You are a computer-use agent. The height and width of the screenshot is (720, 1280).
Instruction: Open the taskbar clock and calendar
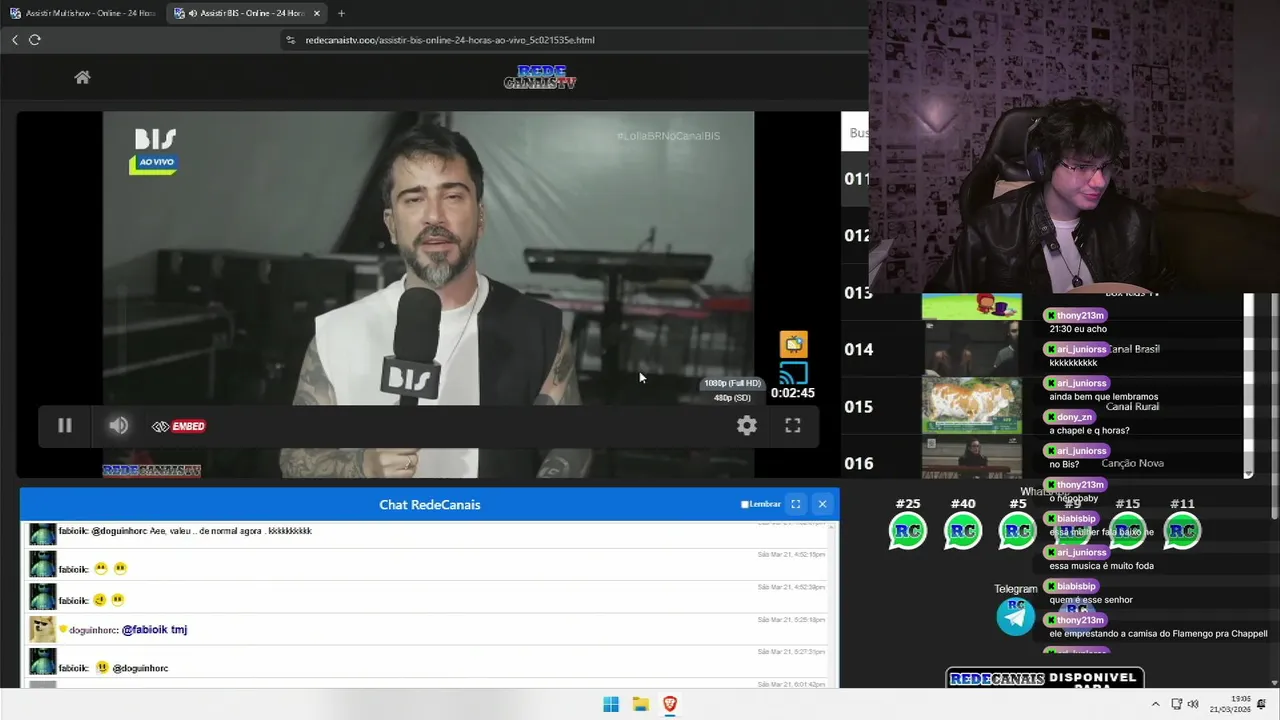1231,704
